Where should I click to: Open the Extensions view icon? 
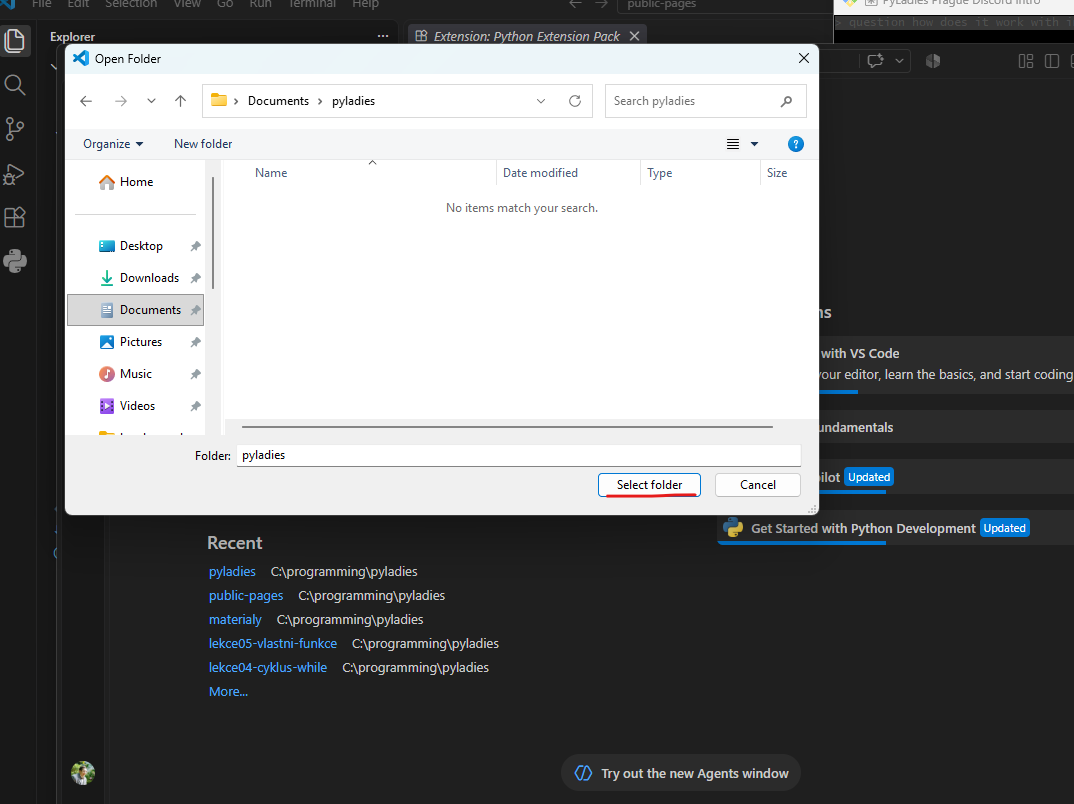[15, 218]
